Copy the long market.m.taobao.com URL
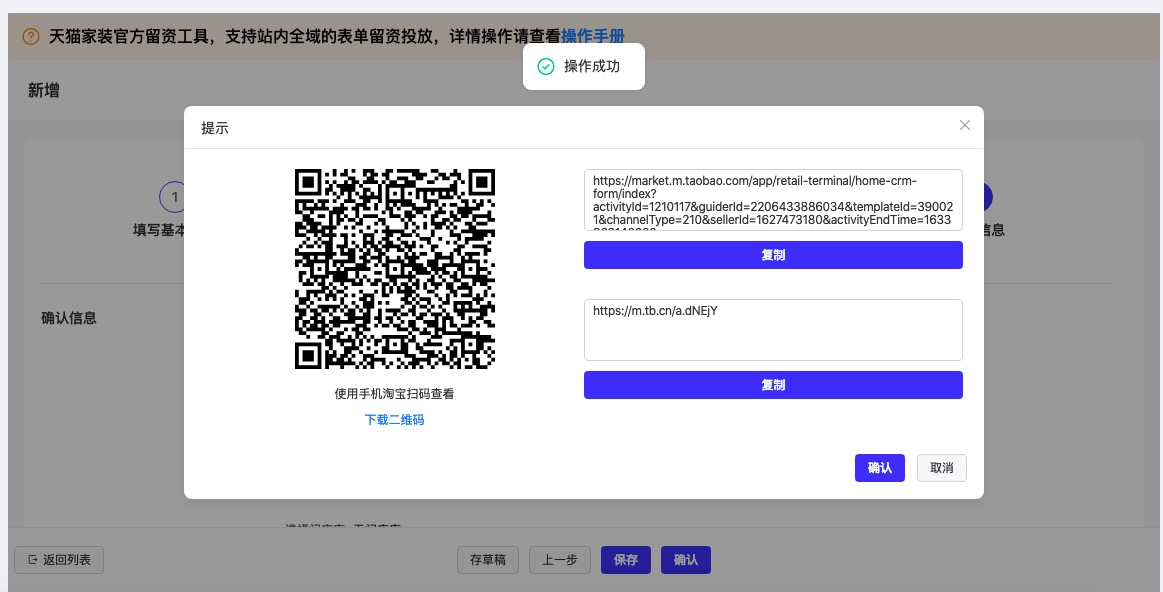This screenshot has width=1163, height=592. tap(773, 255)
